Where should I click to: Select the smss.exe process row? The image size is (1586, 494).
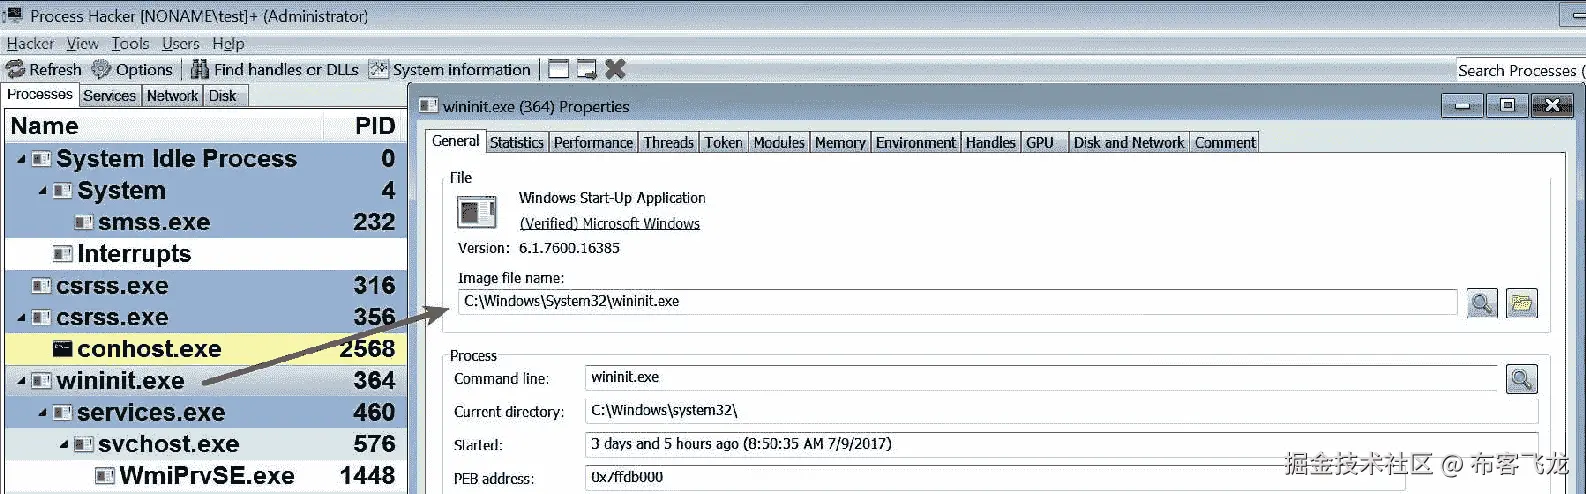[x=205, y=222]
